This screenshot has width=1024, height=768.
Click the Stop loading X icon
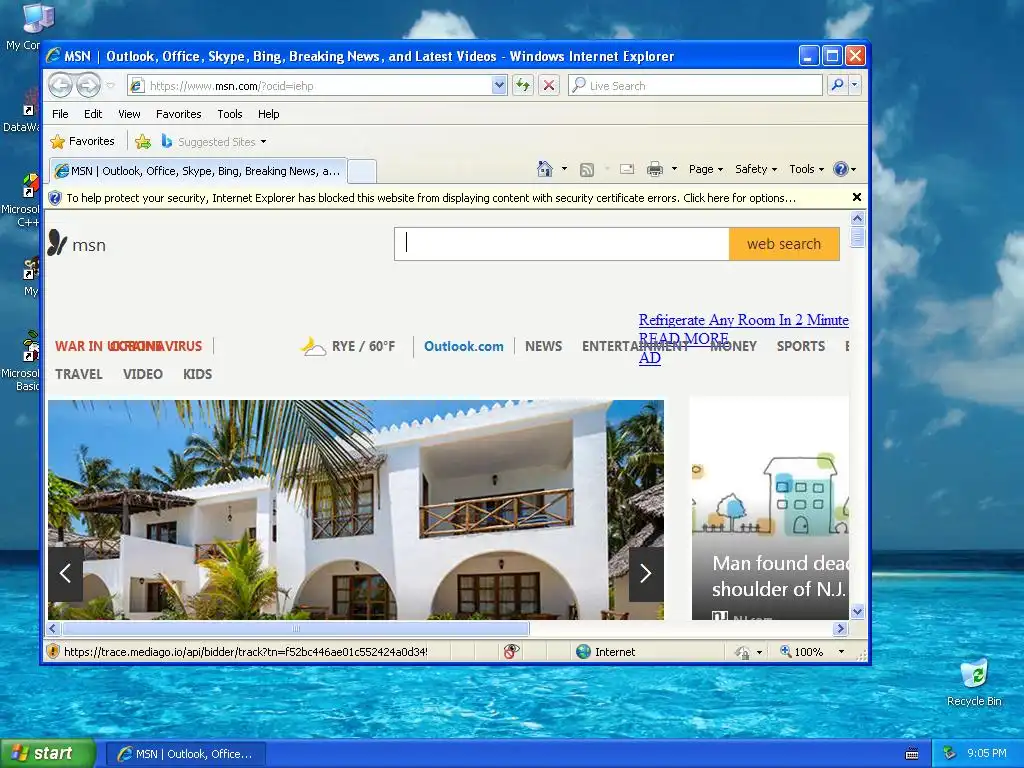pyautogui.click(x=549, y=86)
